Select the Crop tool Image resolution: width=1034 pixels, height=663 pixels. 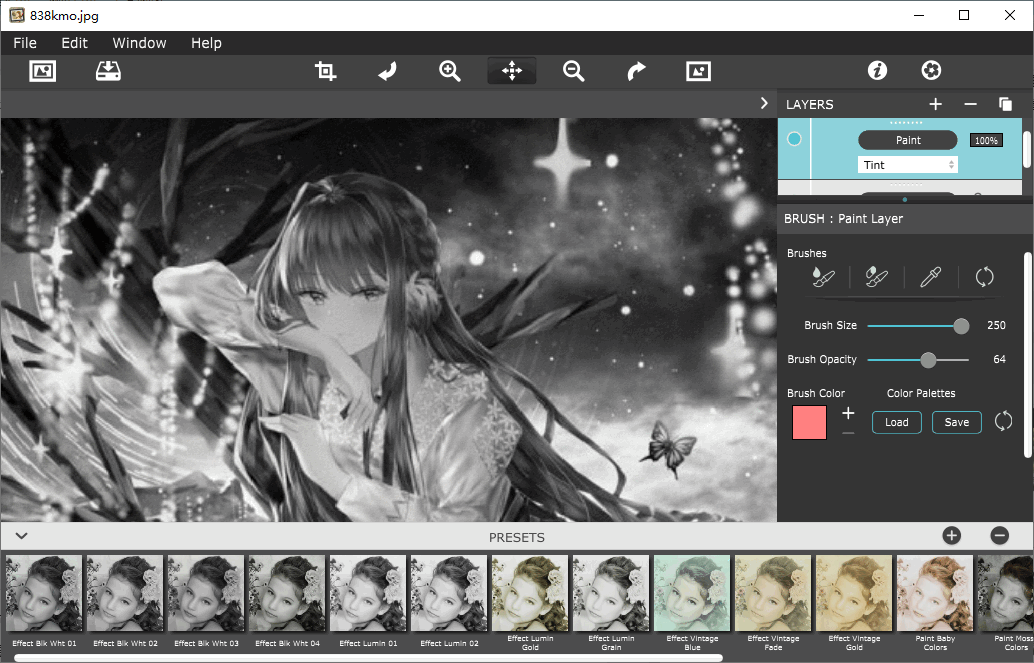click(325, 71)
